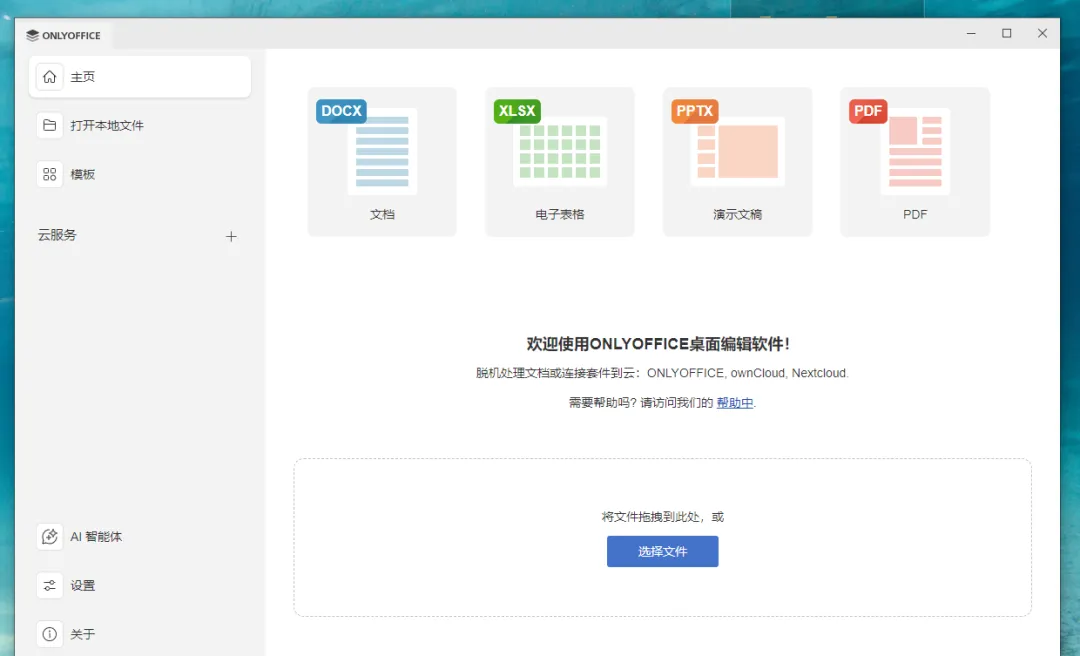The height and width of the screenshot is (656, 1080).
Task: Click the grid icon for 模板
Action: [50, 174]
